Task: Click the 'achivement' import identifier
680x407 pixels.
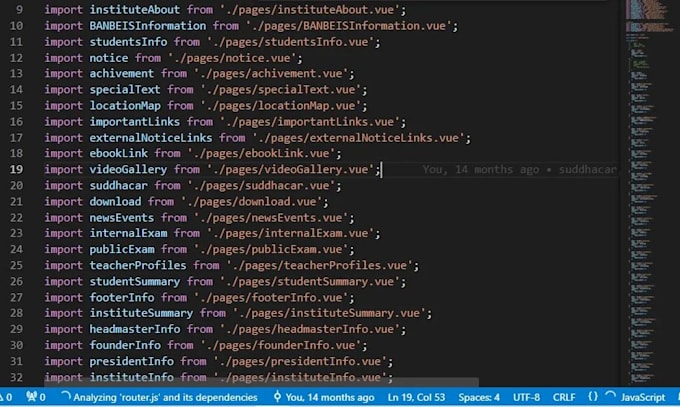Action: pyautogui.click(x=121, y=73)
